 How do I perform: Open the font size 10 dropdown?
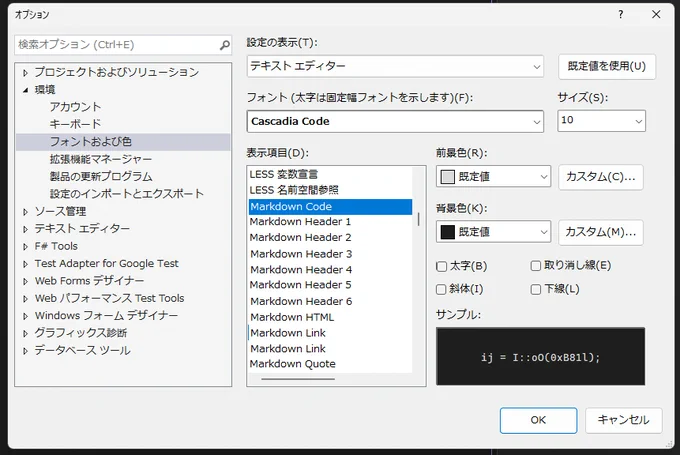click(601, 121)
